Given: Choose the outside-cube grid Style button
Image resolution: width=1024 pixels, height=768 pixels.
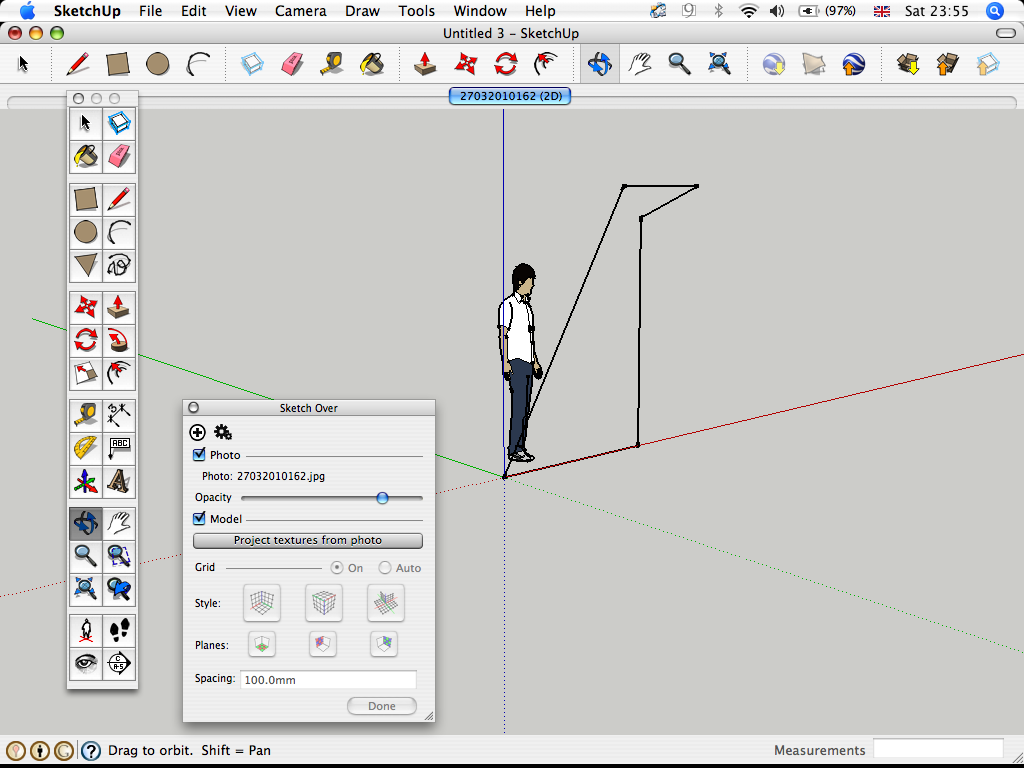Looking at the screenshot, I should pyautogui.click(x=324, y=603).
